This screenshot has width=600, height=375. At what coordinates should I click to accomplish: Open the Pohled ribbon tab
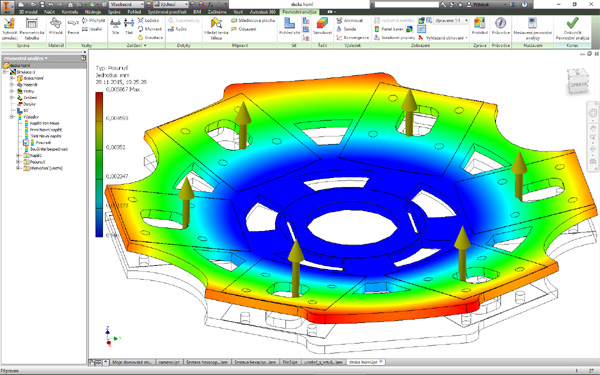134,12
